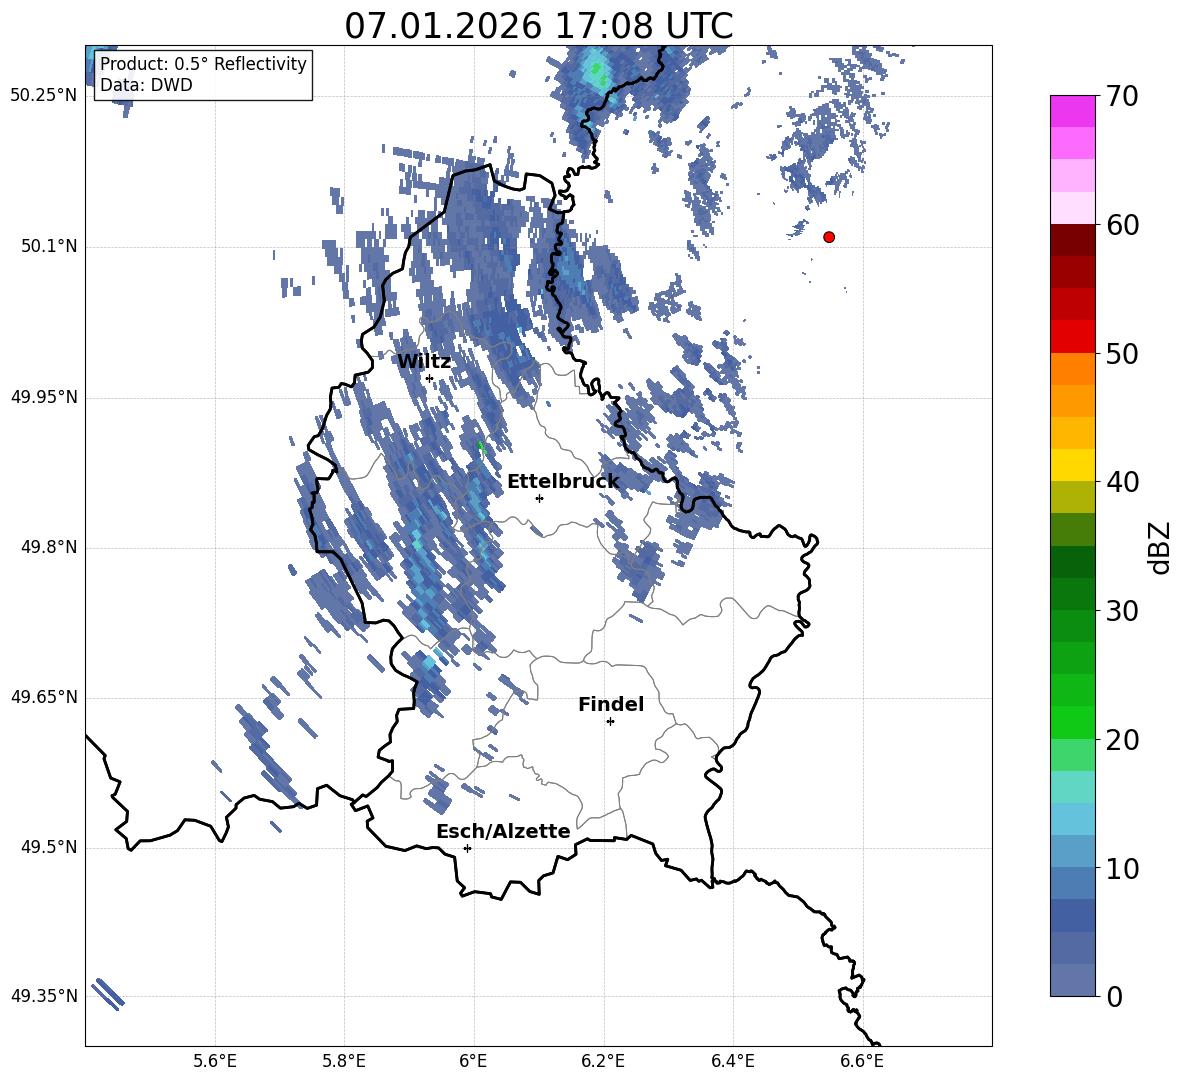Click the red dot station marker
This screenshot has height=1081, width=1184.
tap(829, 237)
